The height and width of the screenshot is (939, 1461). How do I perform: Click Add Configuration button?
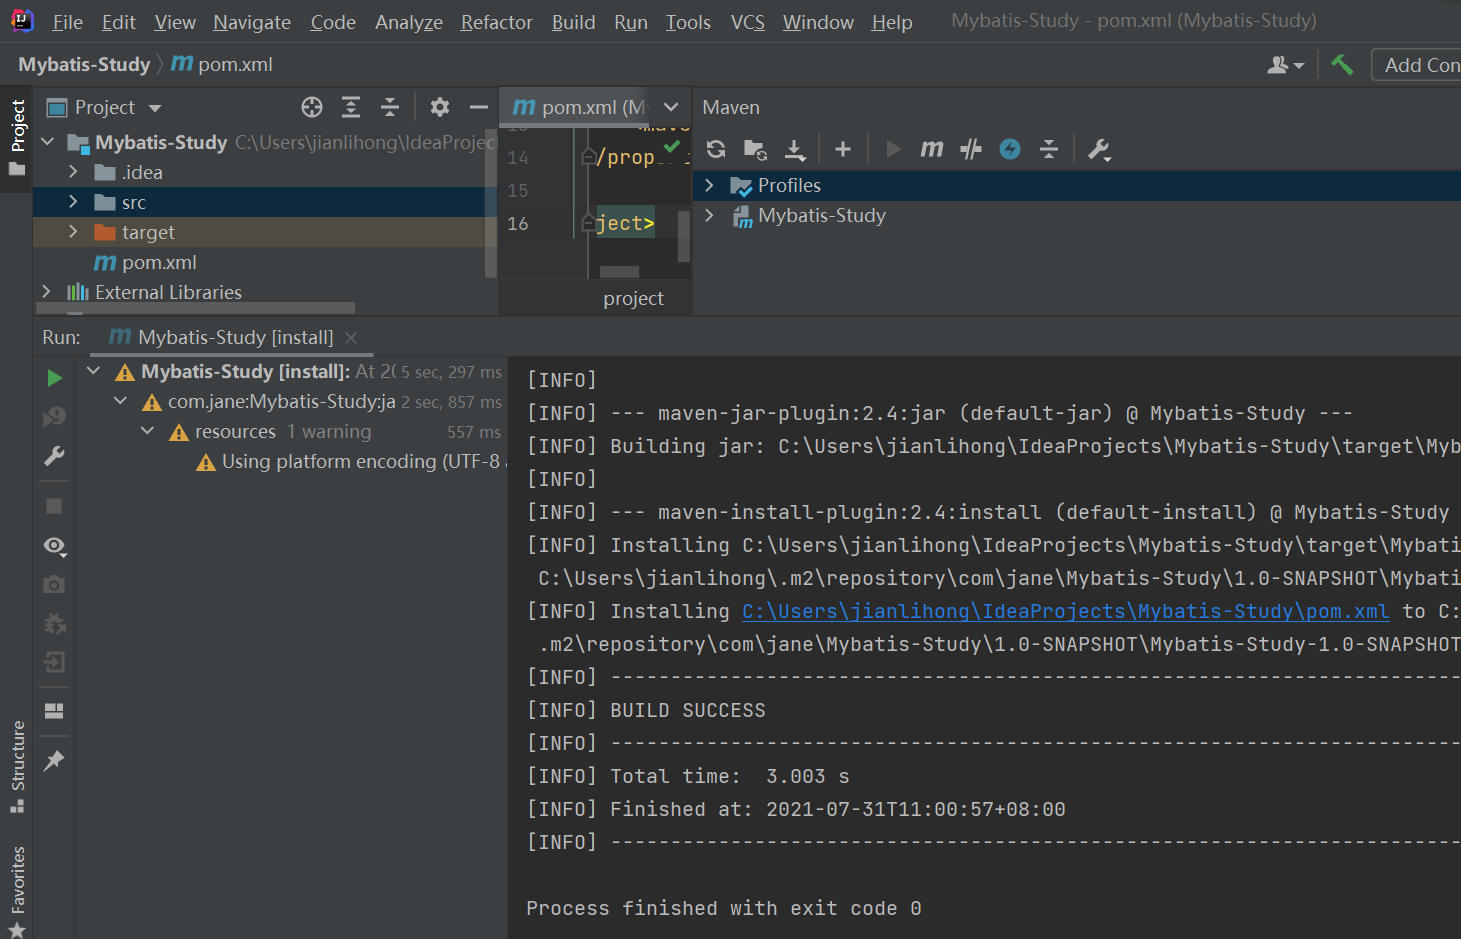[x=1418, y=65]
